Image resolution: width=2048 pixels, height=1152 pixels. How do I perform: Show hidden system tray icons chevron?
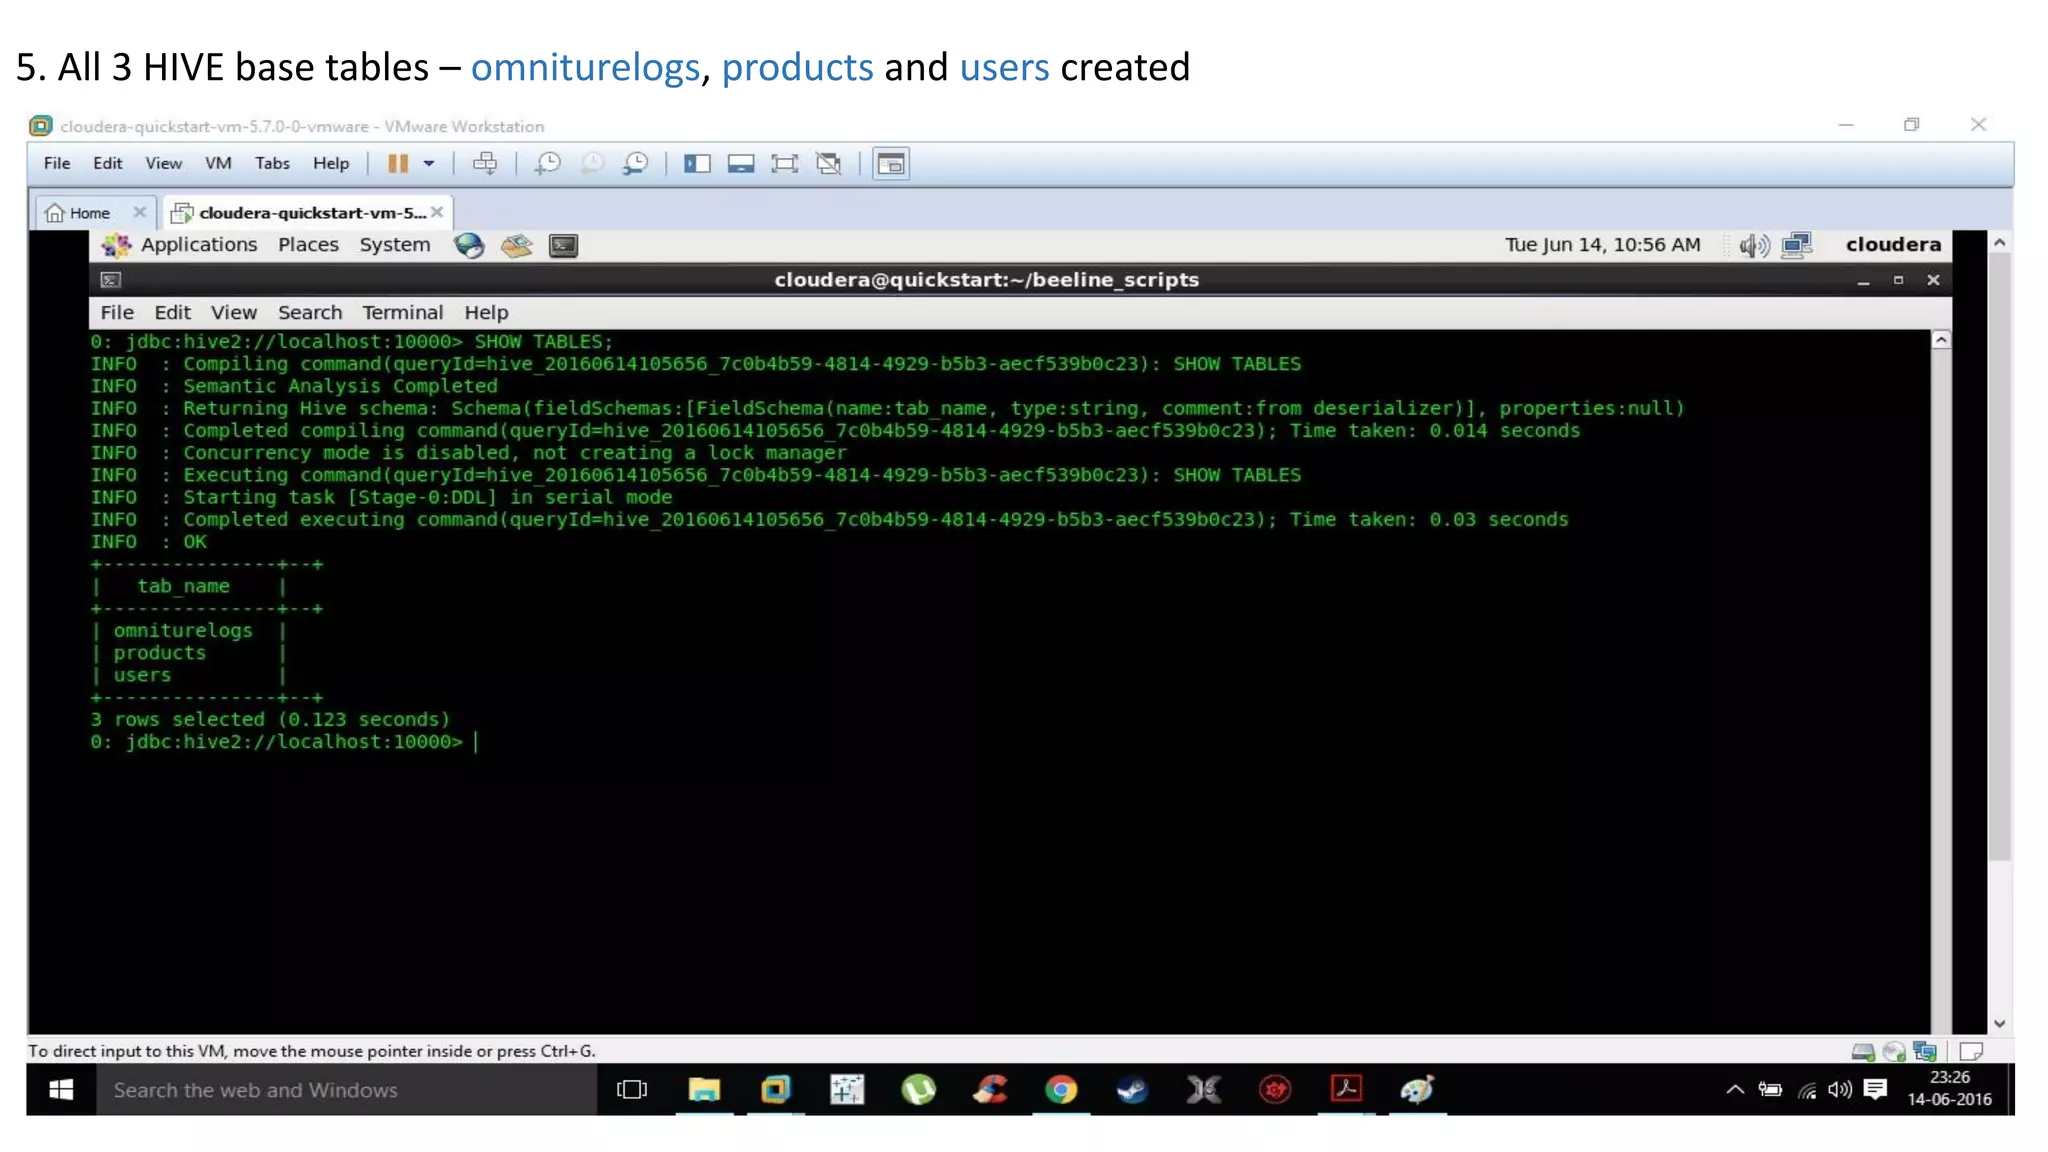point(1735,1090)
